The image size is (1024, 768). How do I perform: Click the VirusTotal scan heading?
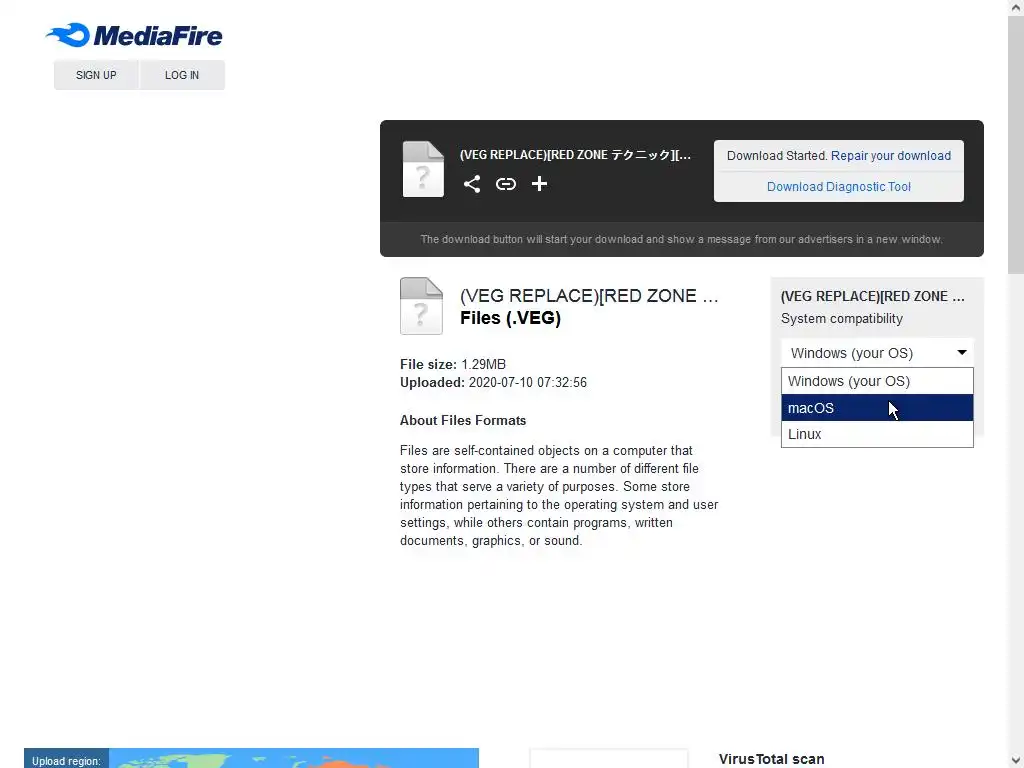(x=771, y=759)
